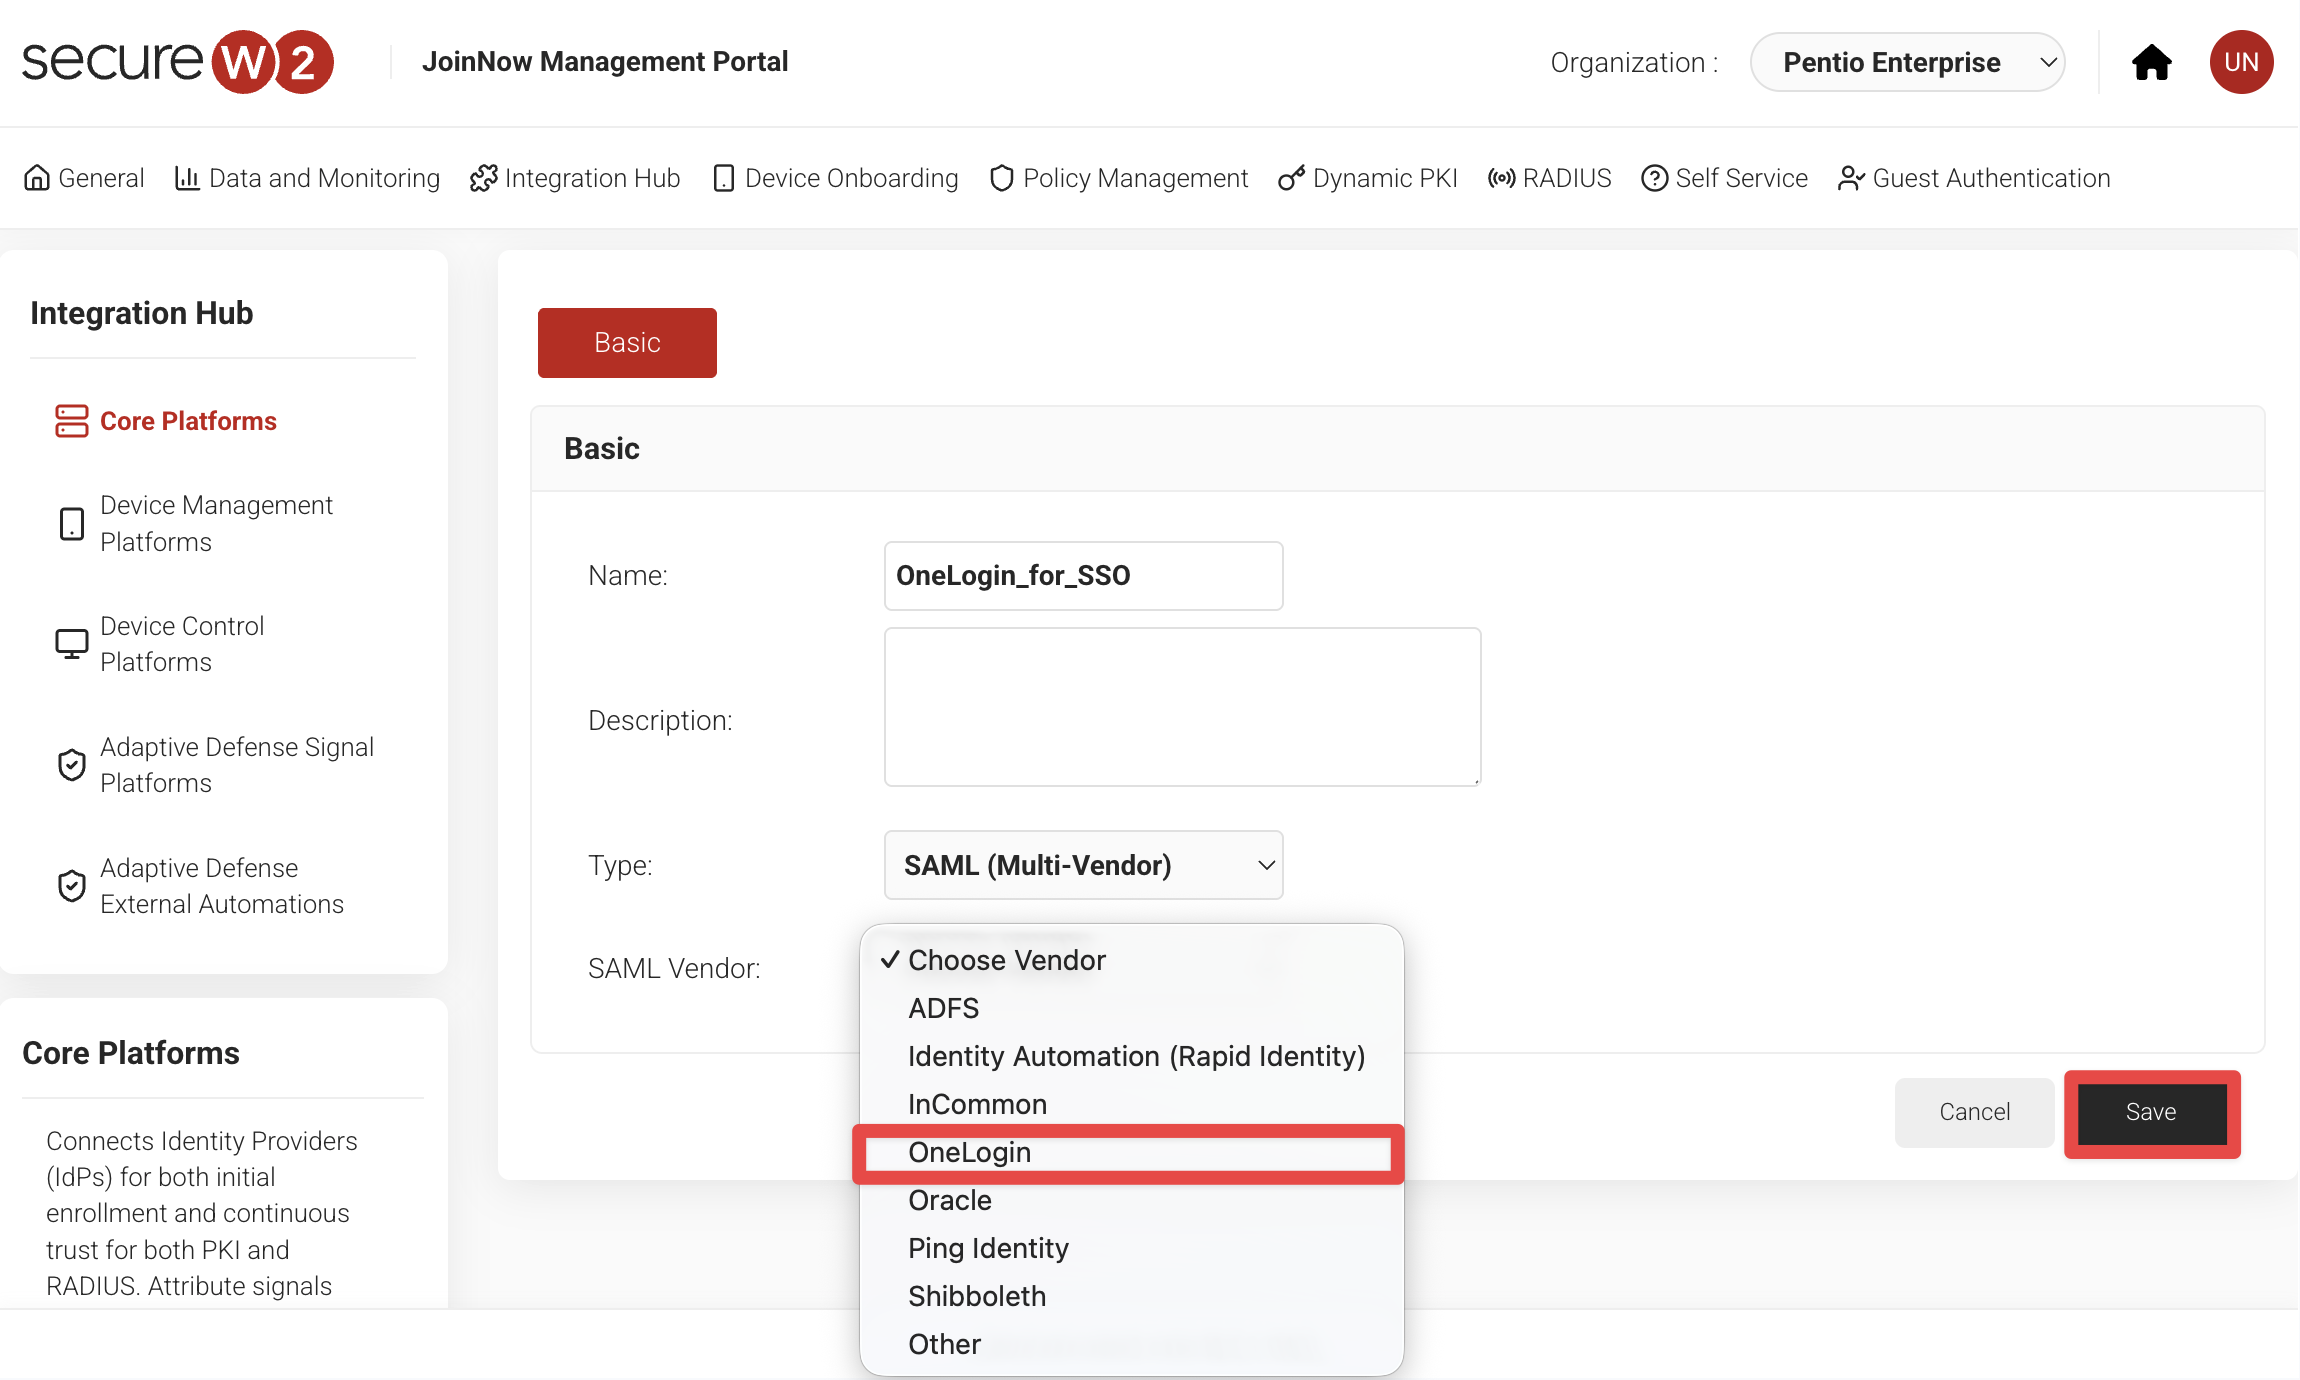This screenshot has height=1380, width=2300.
Task: Open Core Platforms in the sidebar
Action: click(188, 421)
